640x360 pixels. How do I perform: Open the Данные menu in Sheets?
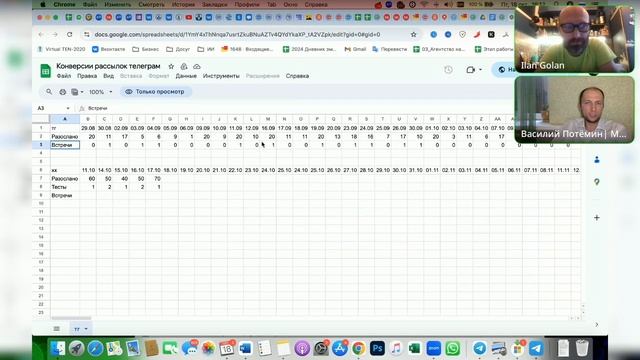tap(186, 76)
